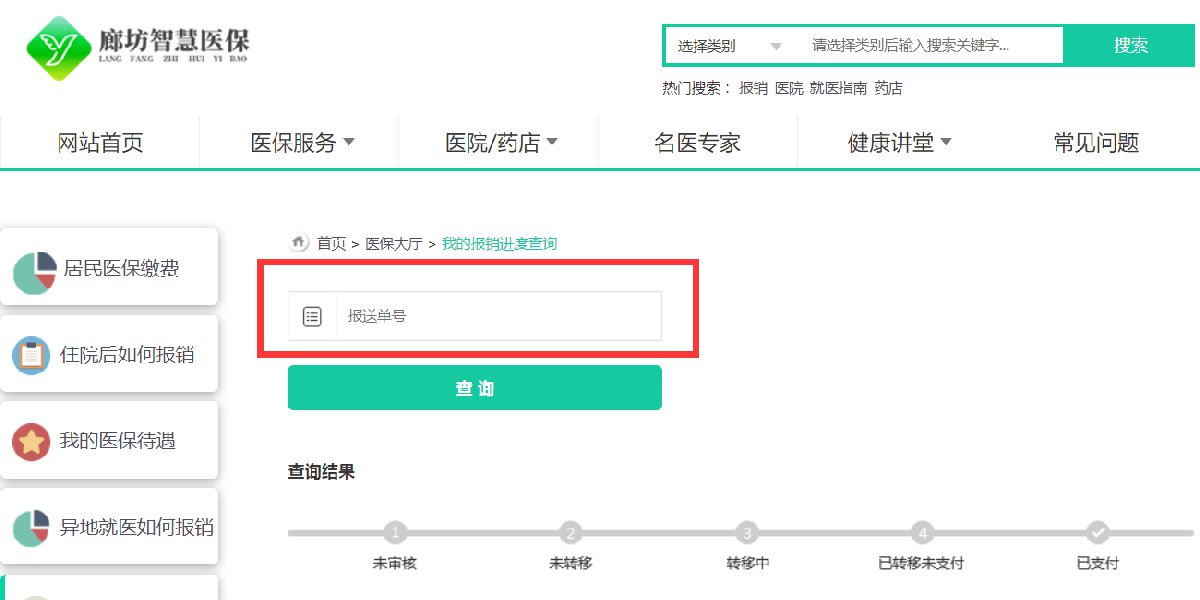This screenshot has height=600, width=1200.
Task: Click the 搜索 search button
Action: [1130, 46]
